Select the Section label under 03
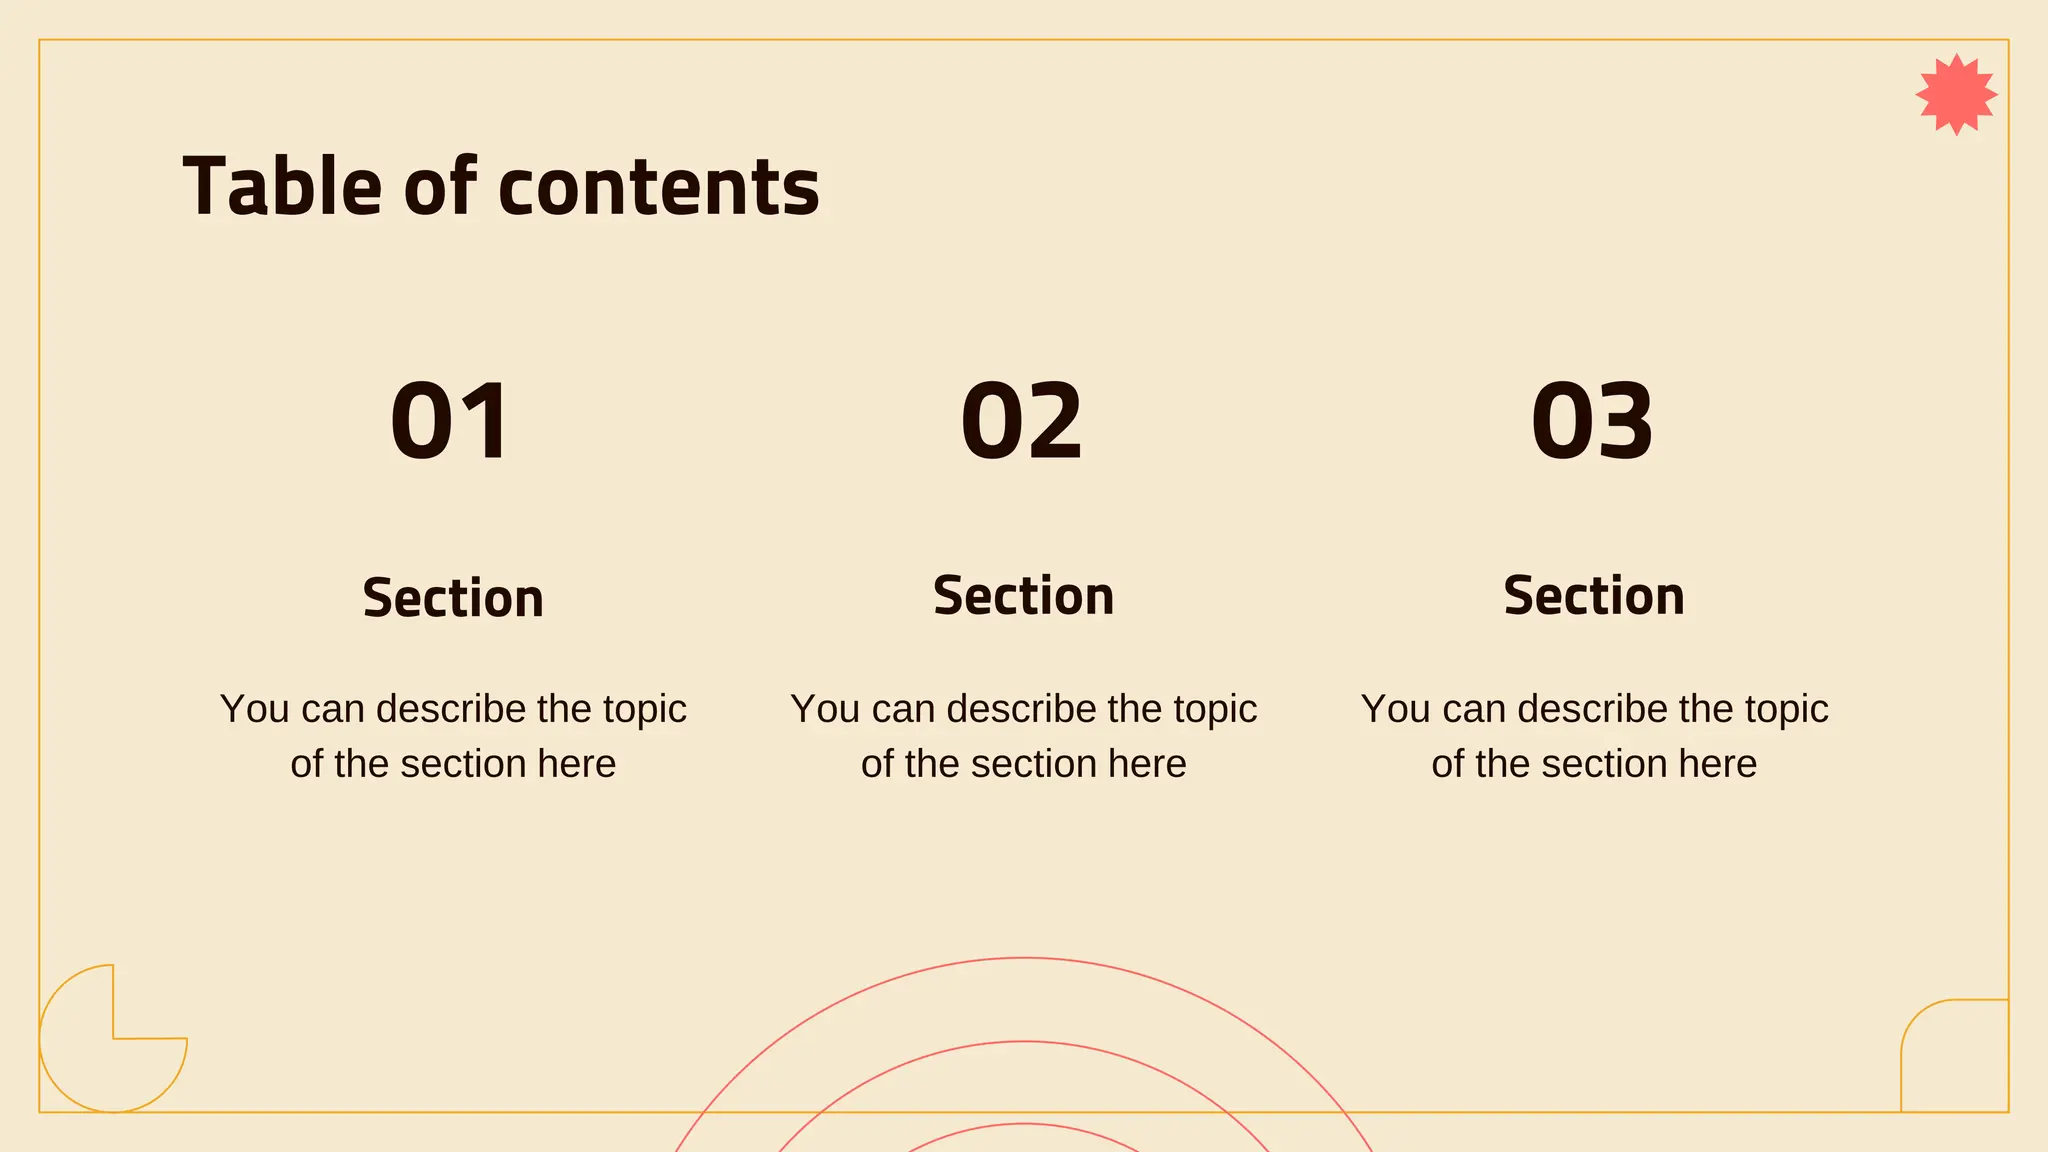The height and width of the screenshot is (1152, 2048). point(1594,596)
